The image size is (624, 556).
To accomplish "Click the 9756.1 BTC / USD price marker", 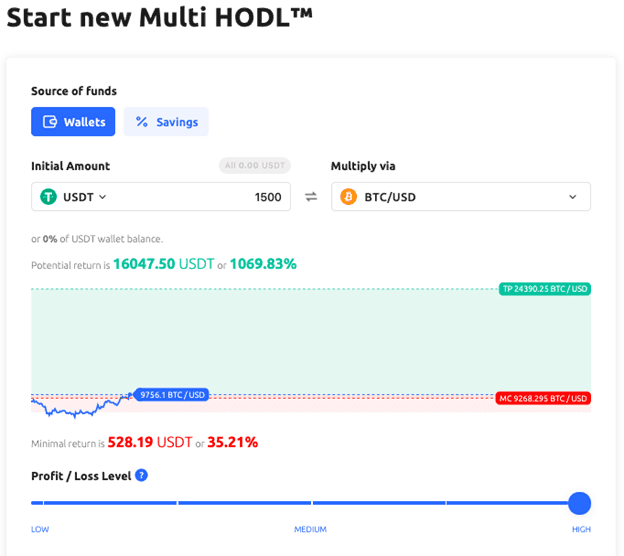I will [171, 395].
